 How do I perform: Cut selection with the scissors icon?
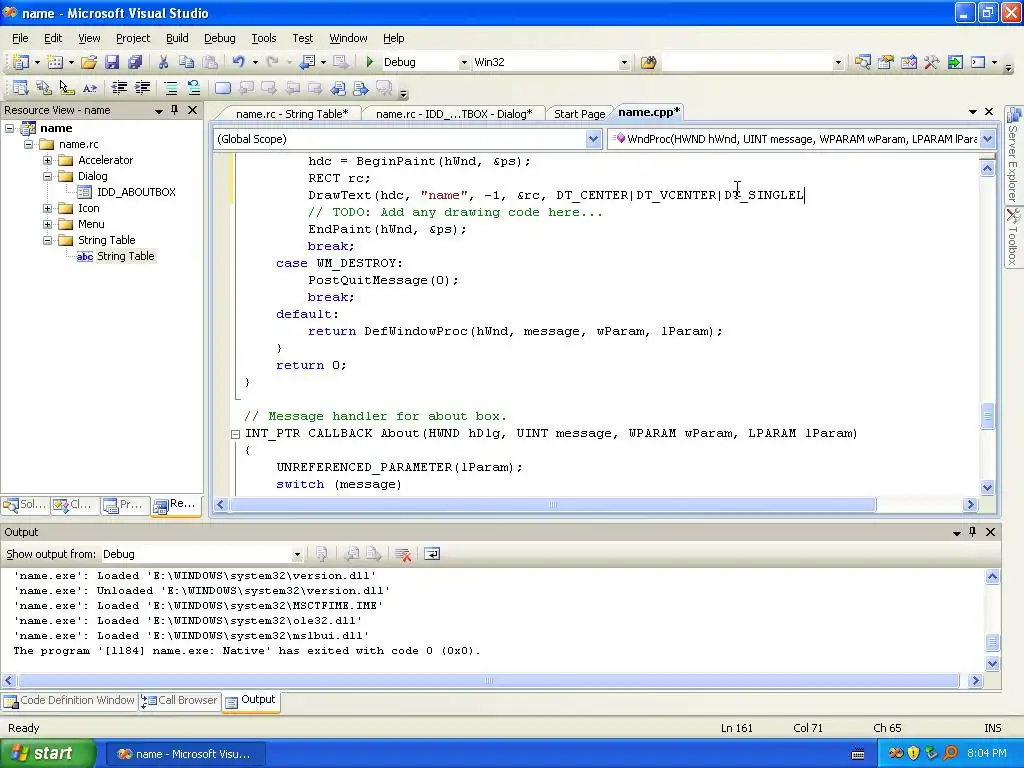[163, 62]
